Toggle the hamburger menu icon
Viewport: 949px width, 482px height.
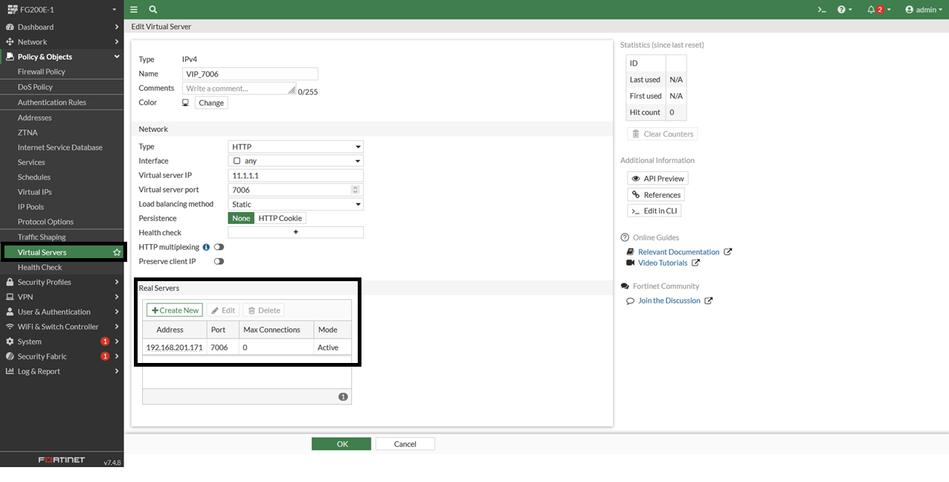tap(134, 10)
